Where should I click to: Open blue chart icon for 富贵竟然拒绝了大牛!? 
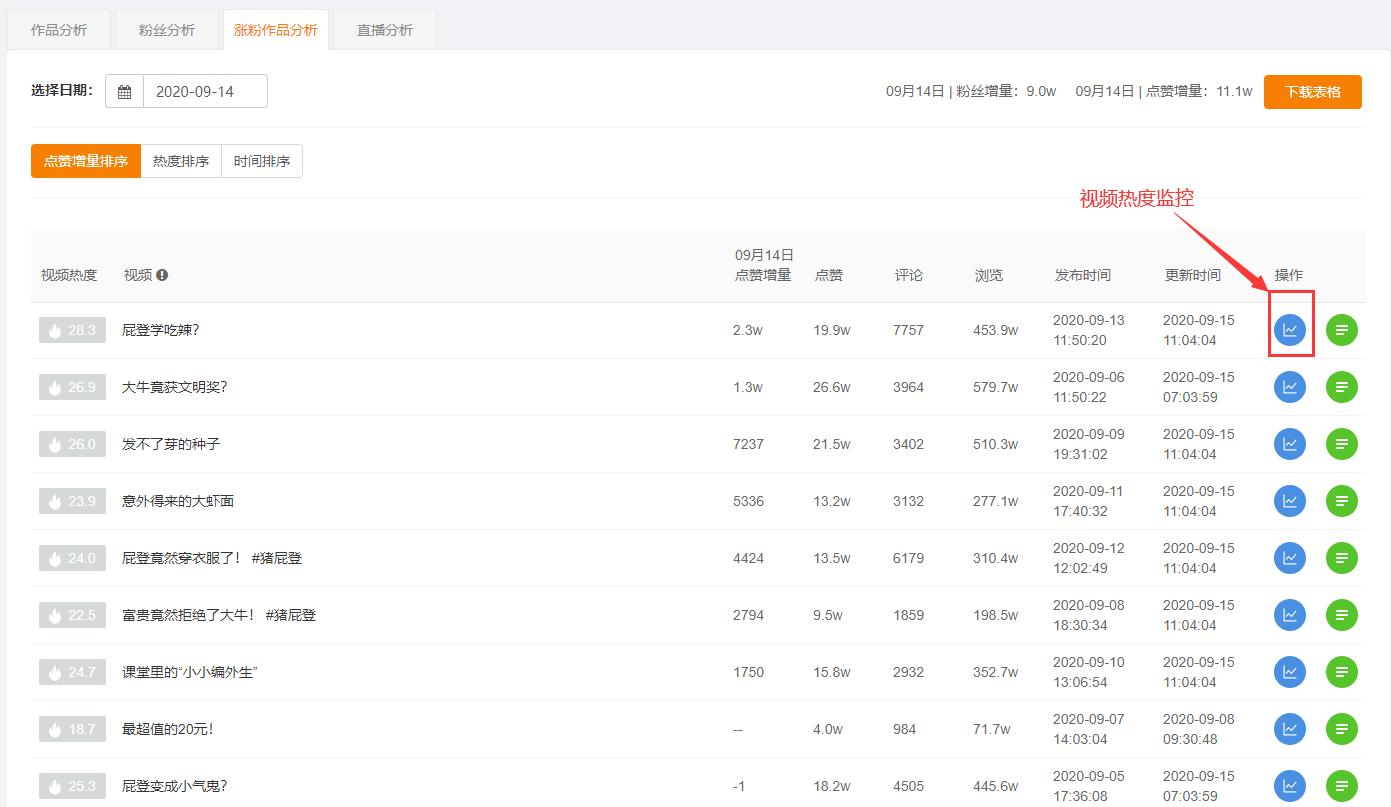point(1290,615)
